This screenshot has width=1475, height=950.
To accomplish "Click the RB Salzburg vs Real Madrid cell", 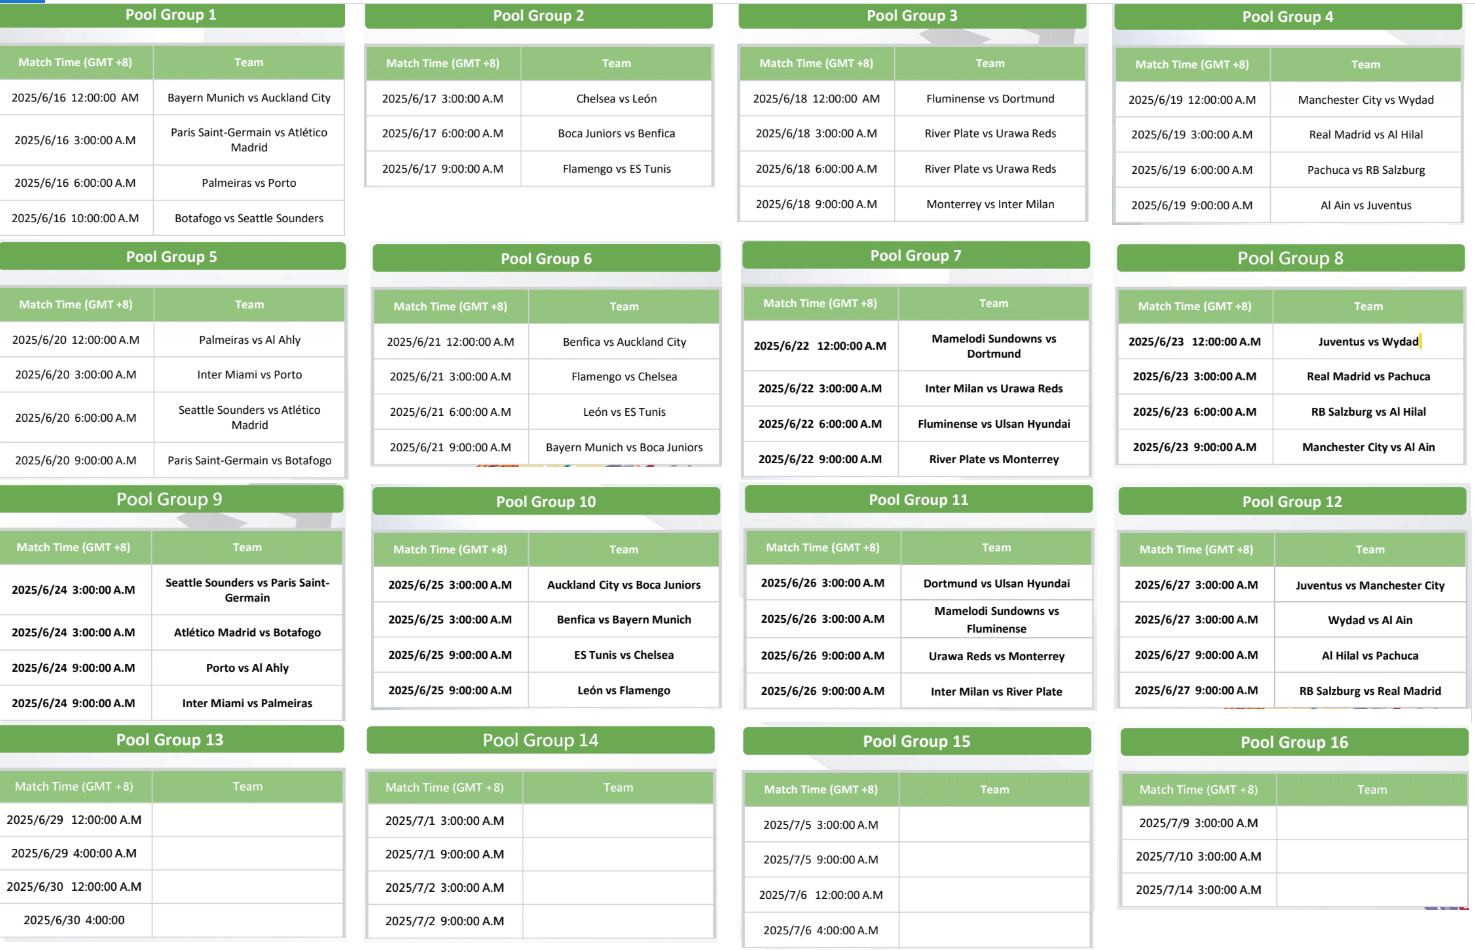I will point(1370,691).
